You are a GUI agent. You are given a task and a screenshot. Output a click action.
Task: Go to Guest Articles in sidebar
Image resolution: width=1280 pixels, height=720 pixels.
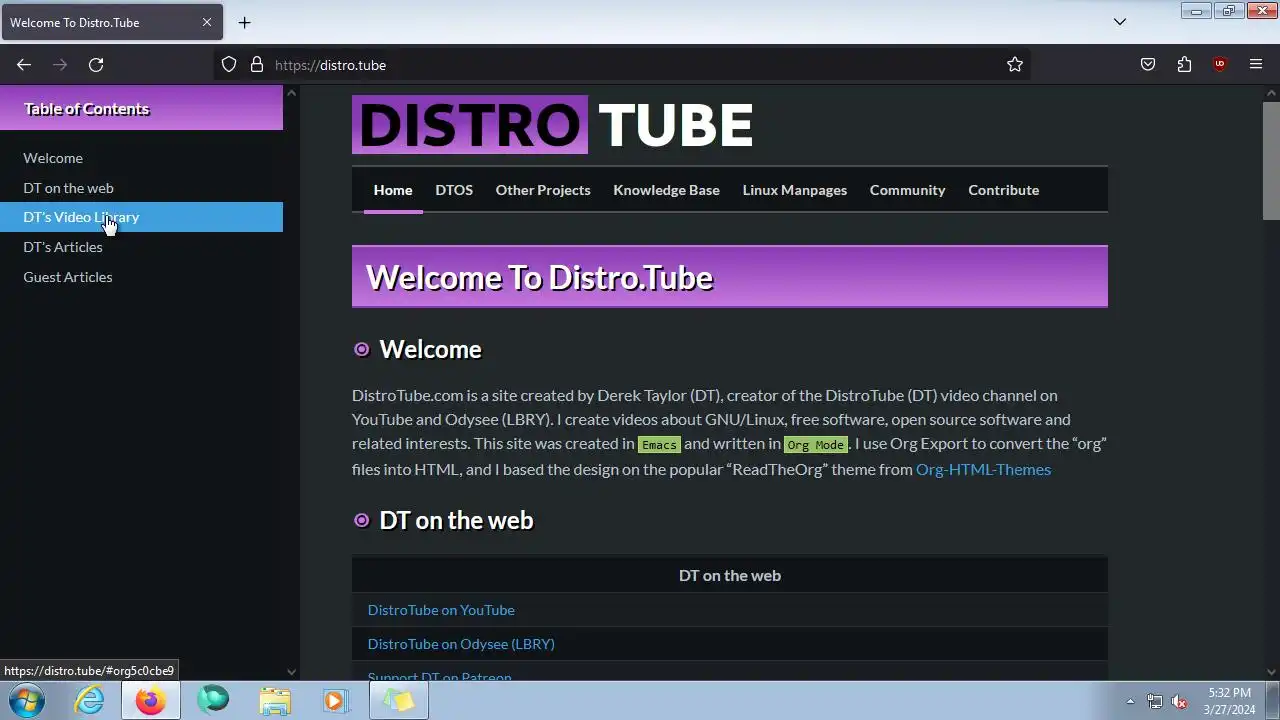(x=68, y=277)
